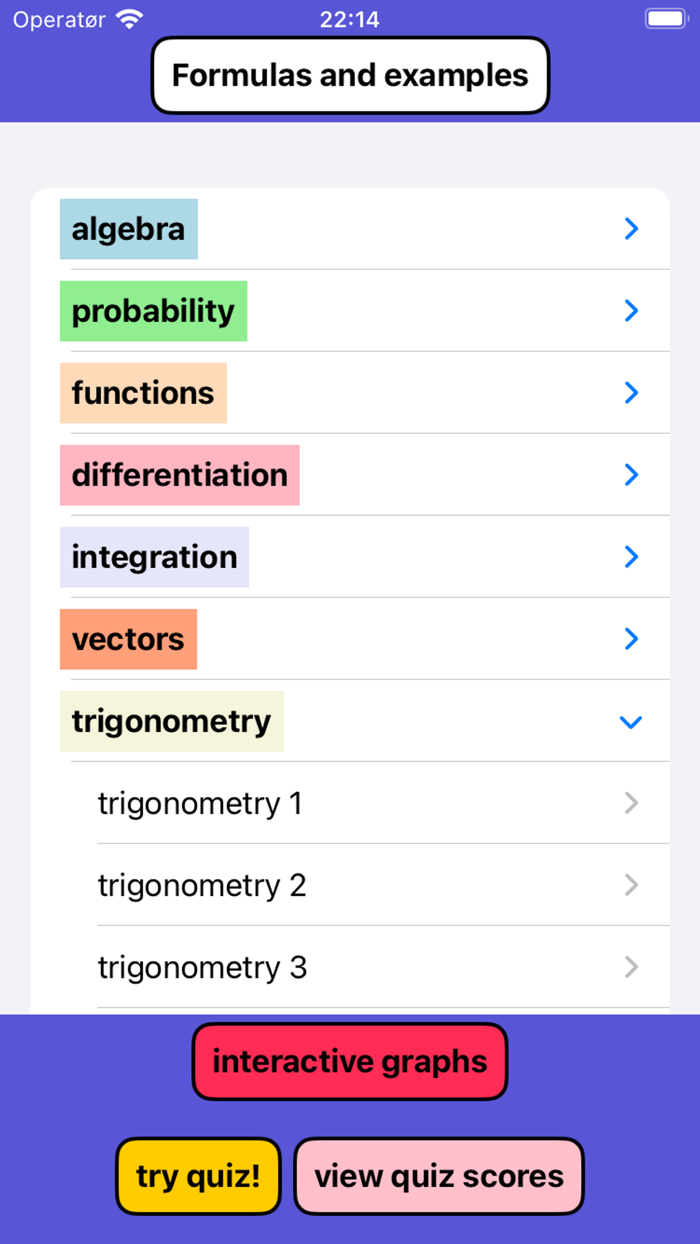The height and width of the screenshot is (1244, 700).
Task: Select the green probability label
Action: 153,311
